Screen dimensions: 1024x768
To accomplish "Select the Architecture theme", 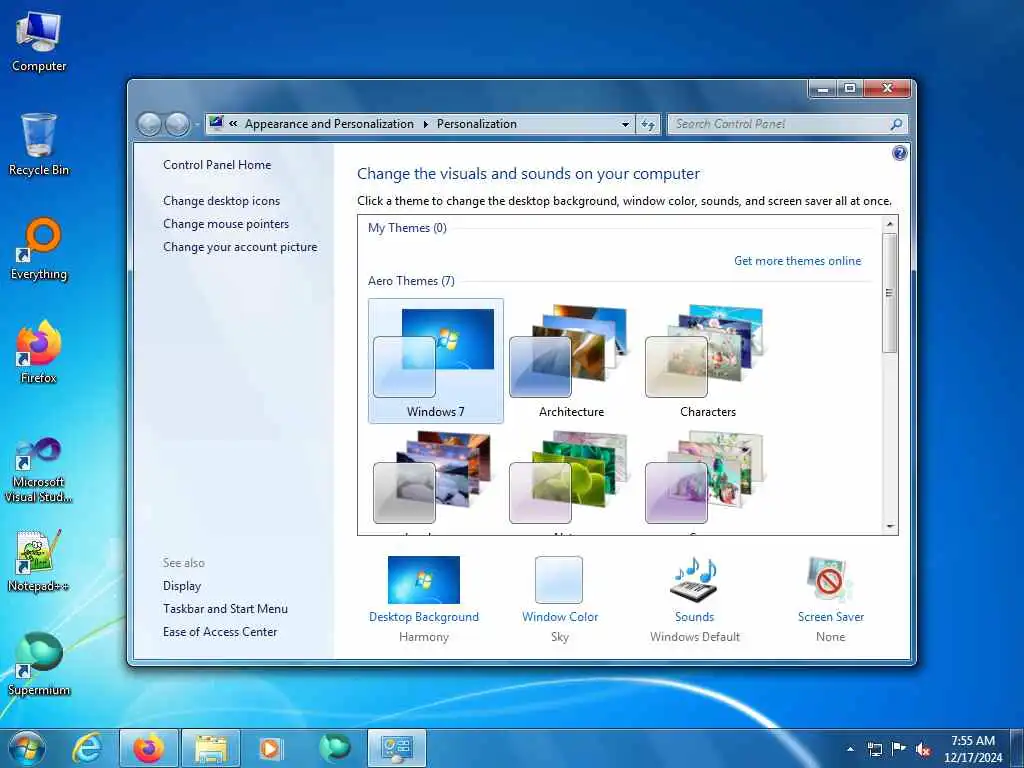I will (571, 361).
